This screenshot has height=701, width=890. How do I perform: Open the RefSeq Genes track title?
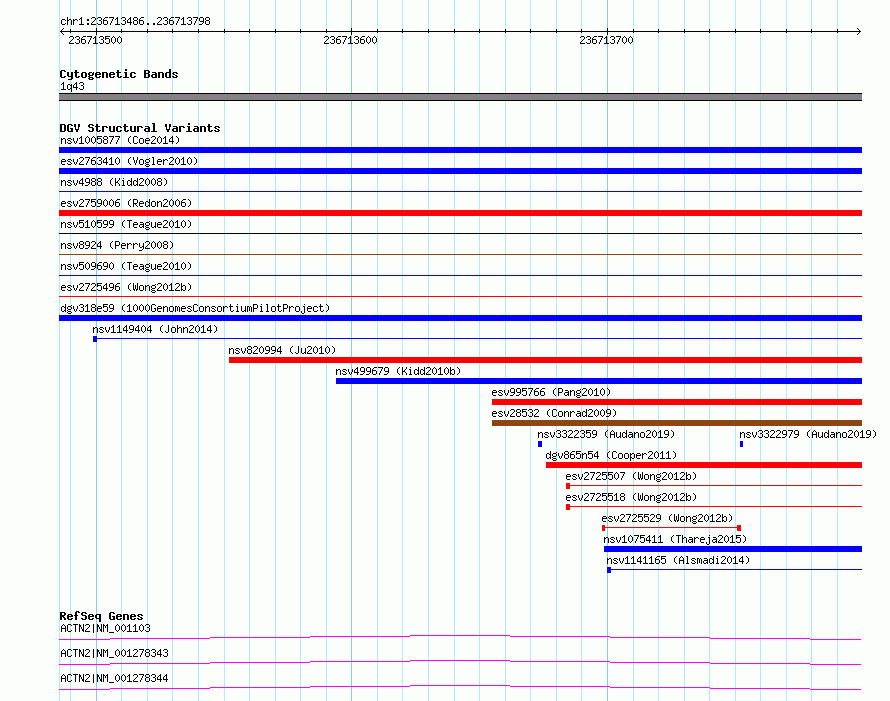[x=101, y=616]
